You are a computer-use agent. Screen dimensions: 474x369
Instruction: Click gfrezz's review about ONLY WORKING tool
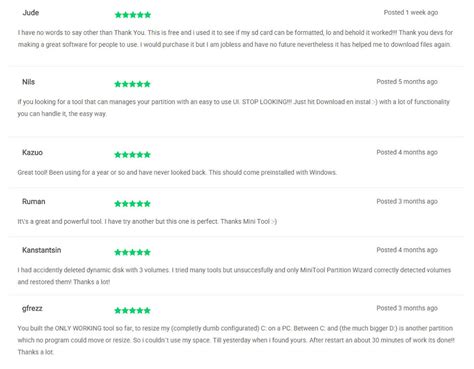tap(236, 340)
